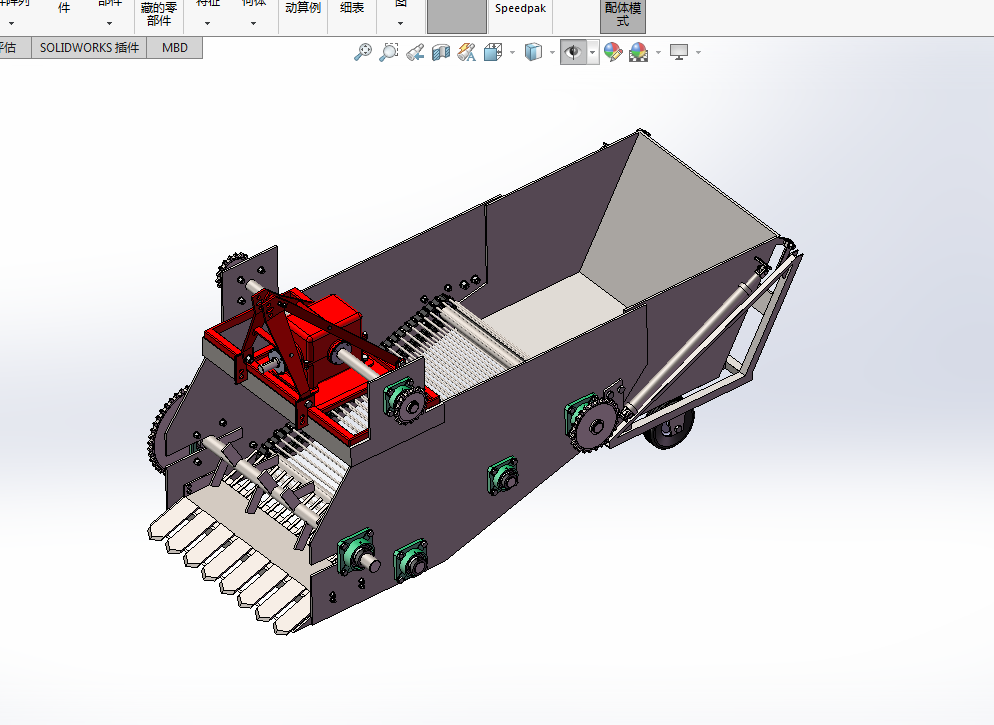The image size is (994, 725).
Task: Expand the Display Style dropdown arrow
Action: click(x=553, y=53)
